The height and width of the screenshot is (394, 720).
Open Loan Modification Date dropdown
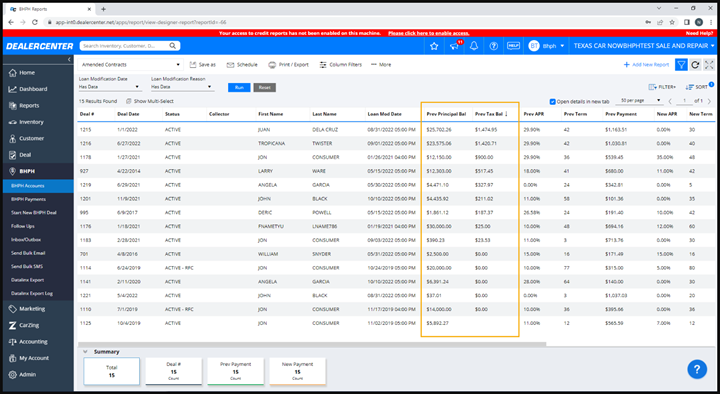109,87
